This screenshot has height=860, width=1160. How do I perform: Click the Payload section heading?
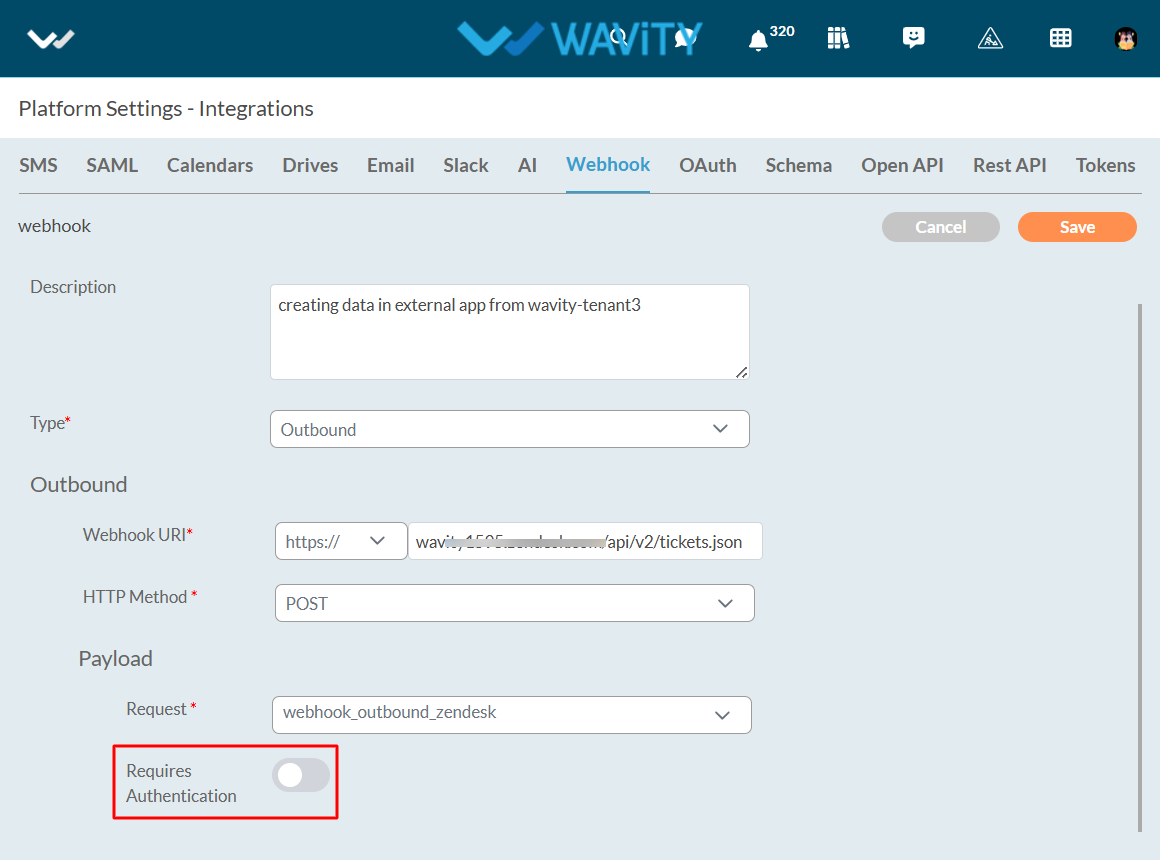click(x=115, y=659)
